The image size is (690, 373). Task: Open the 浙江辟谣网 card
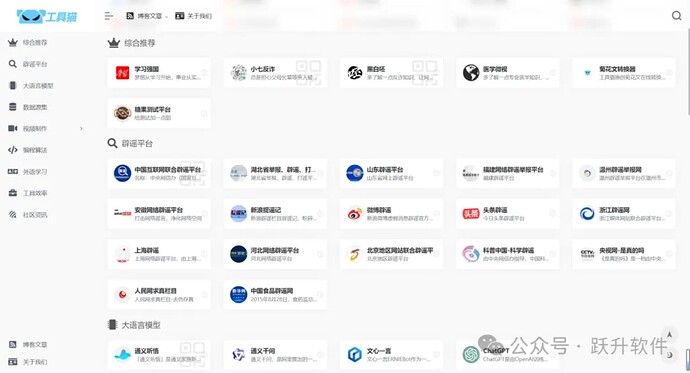624,214
